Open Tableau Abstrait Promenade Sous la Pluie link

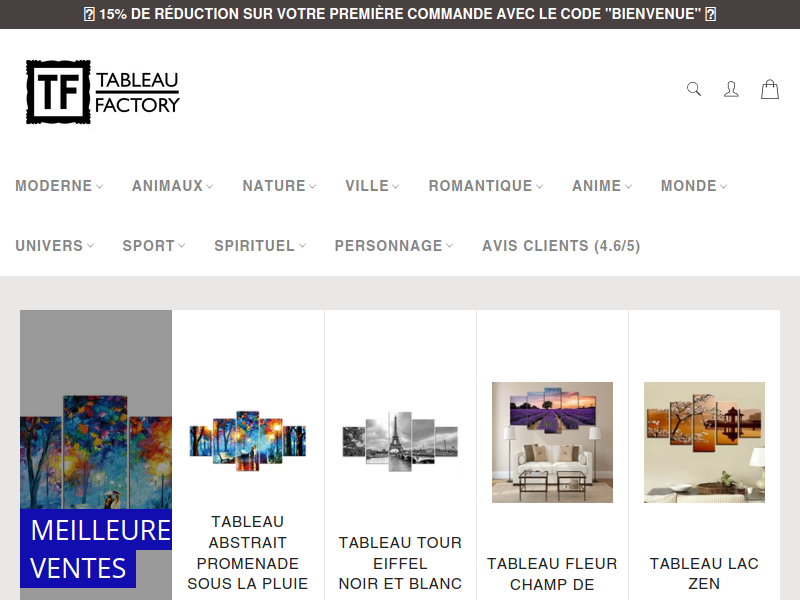(x=247, y=553)
